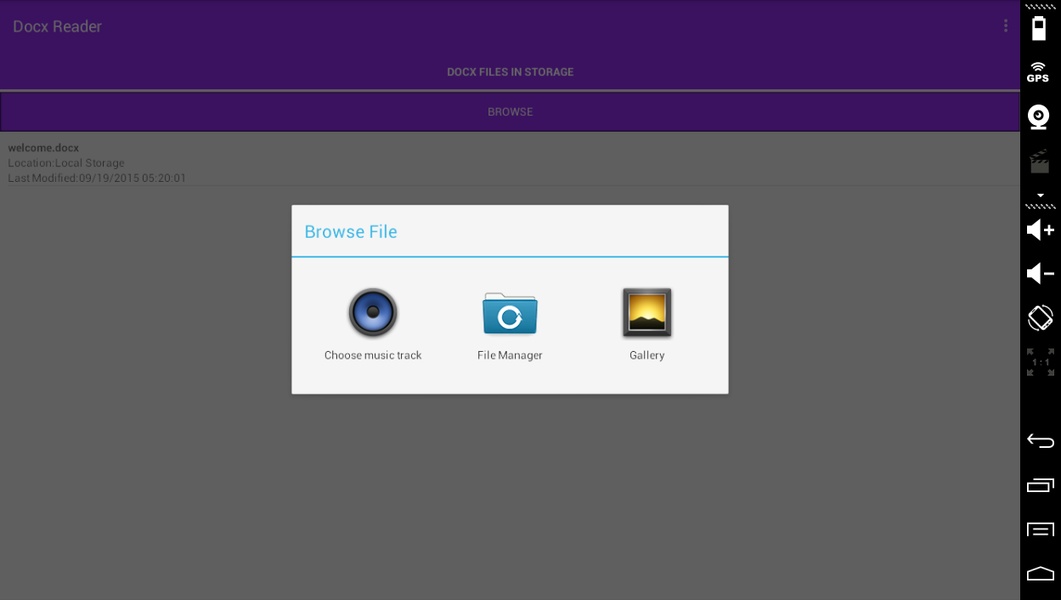Image resolution: width=1061 pixels, height=600 pixels.
Task: Tap the Android home icon
Action: [1040, 574]
